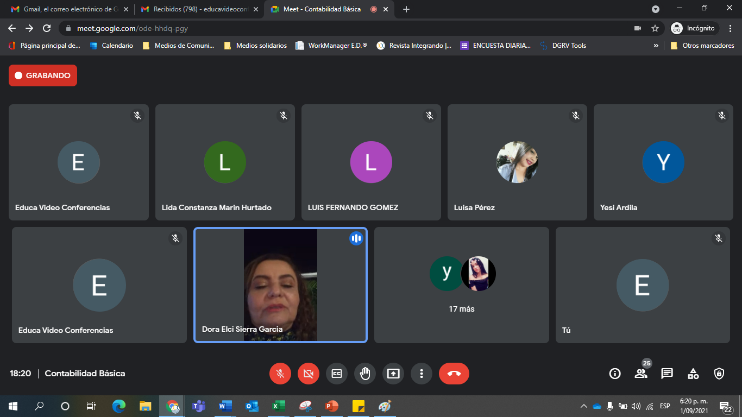Screen dimensions: 742x417
Task: Open the Activities panel
Action: coord(693,373)
